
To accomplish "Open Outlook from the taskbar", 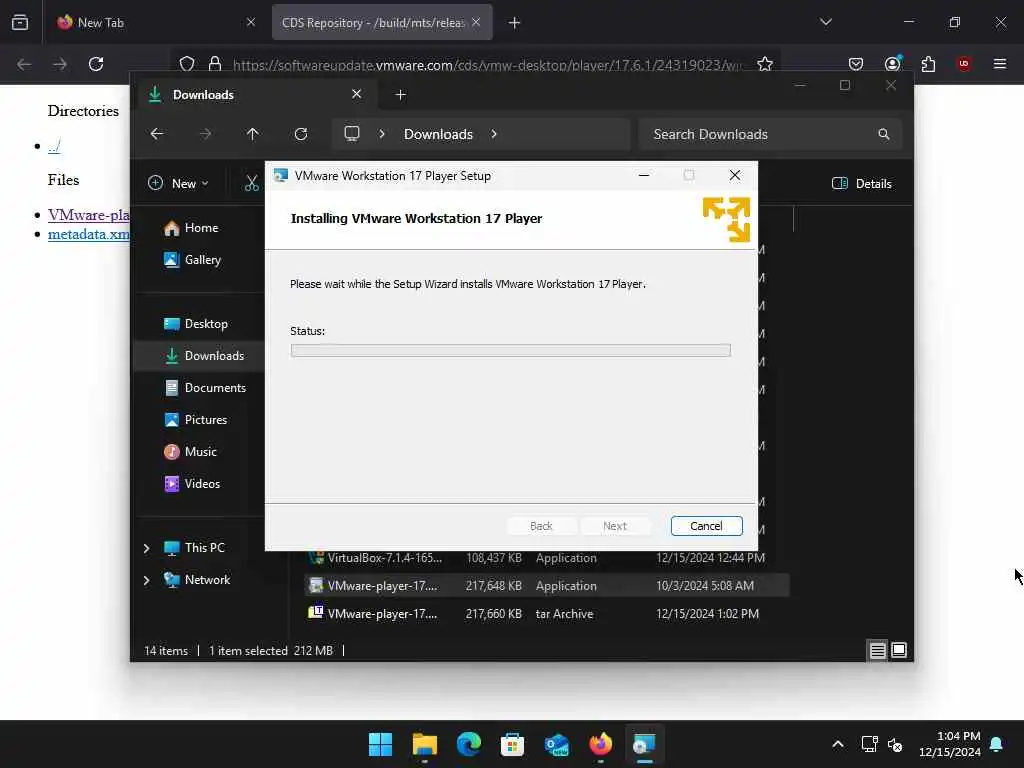I will [x=556, y=744].
